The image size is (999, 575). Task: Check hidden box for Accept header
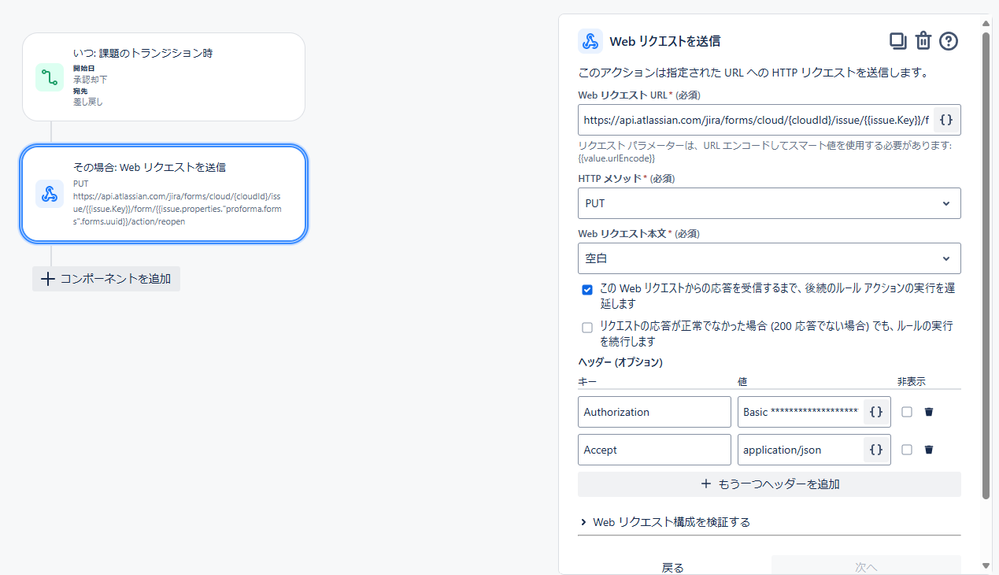pyautogui.click(x=907, y=450)
